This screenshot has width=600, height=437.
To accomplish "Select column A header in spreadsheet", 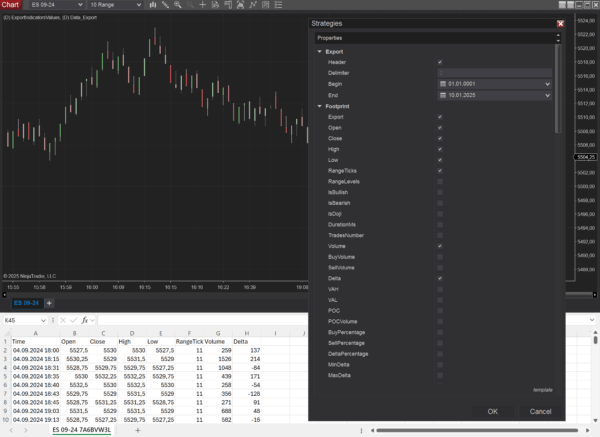I will pyautogui.click(x=36, y=333).
